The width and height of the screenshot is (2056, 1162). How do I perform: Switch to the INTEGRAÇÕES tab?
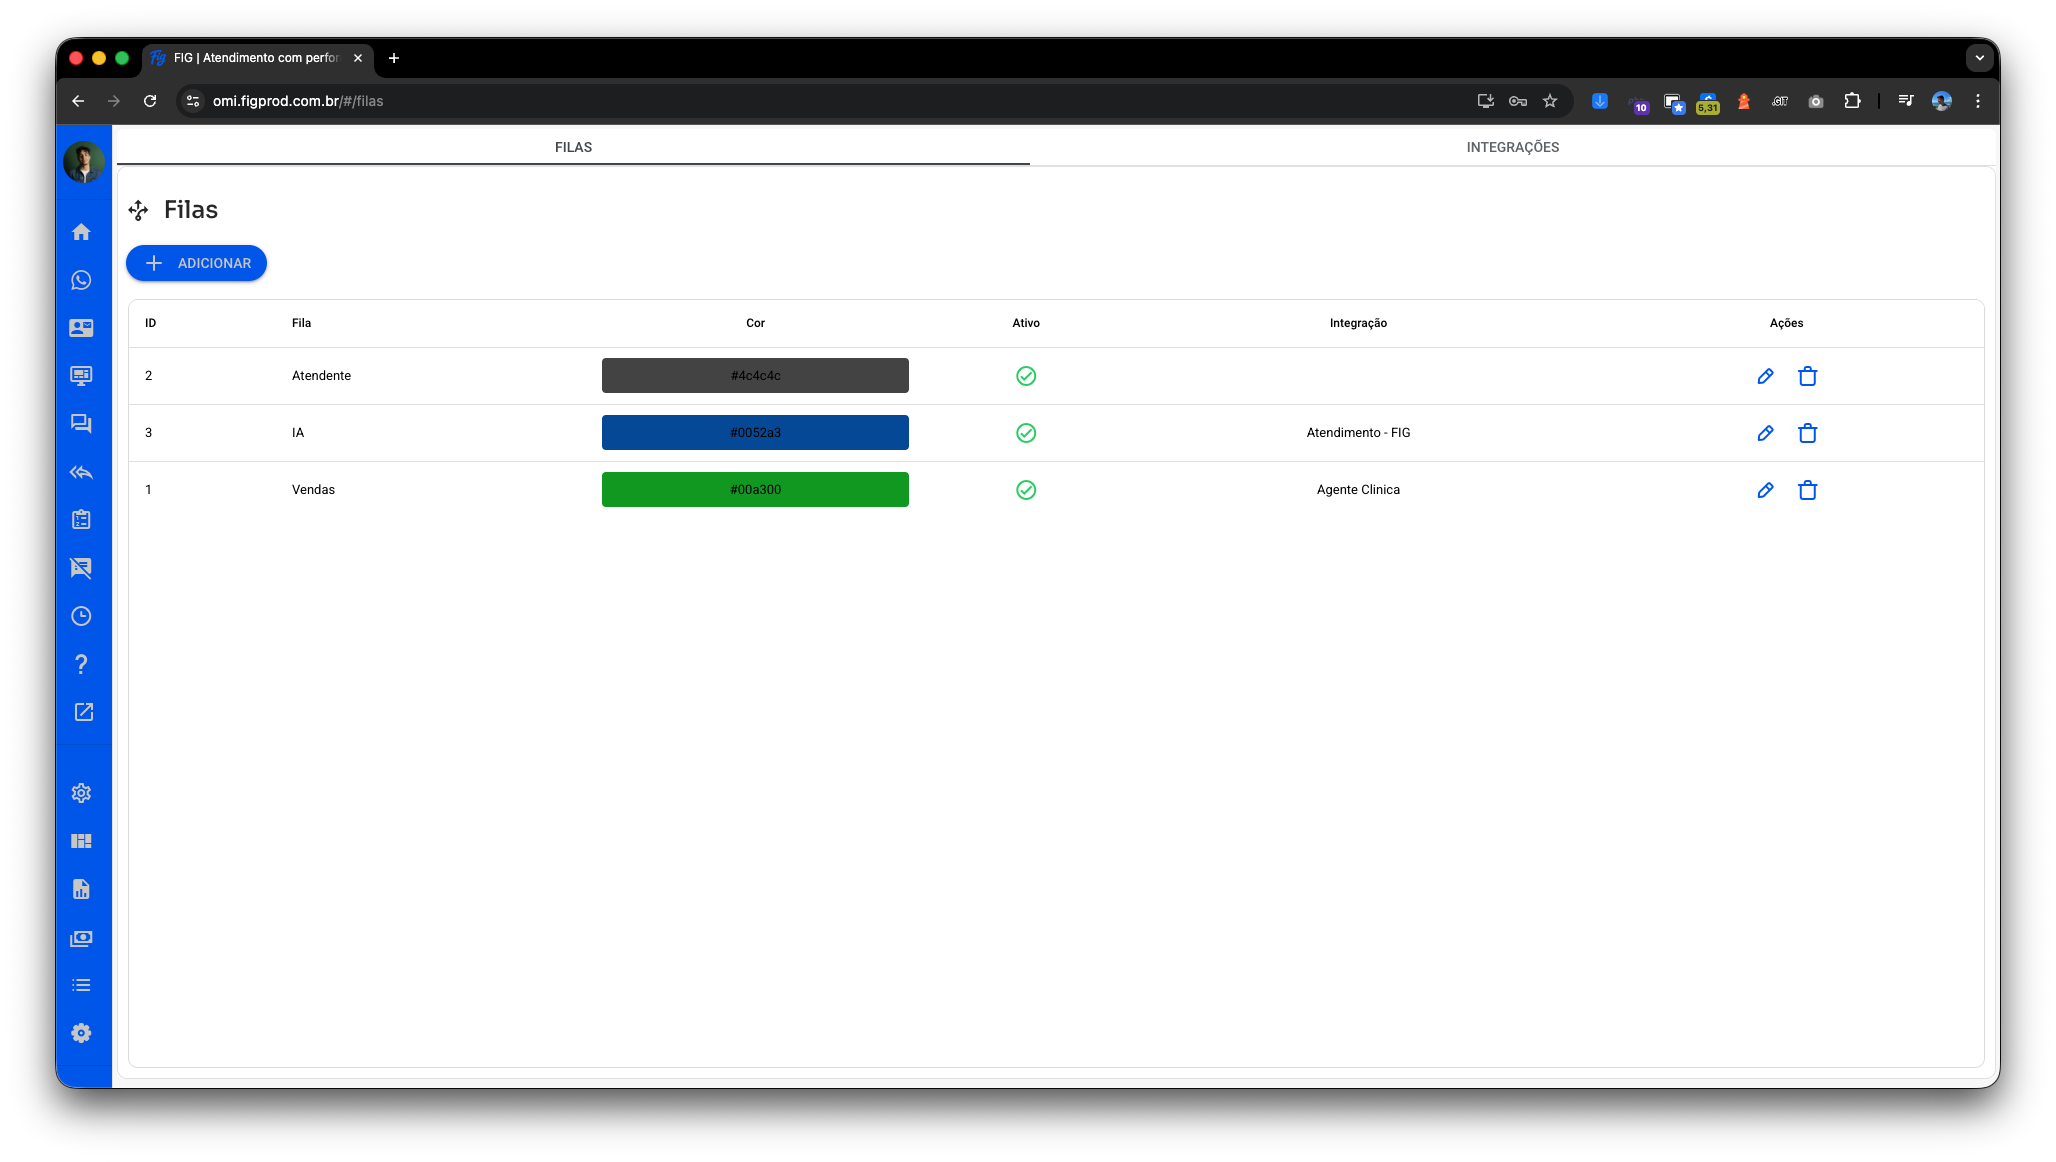pos(1512,147)
